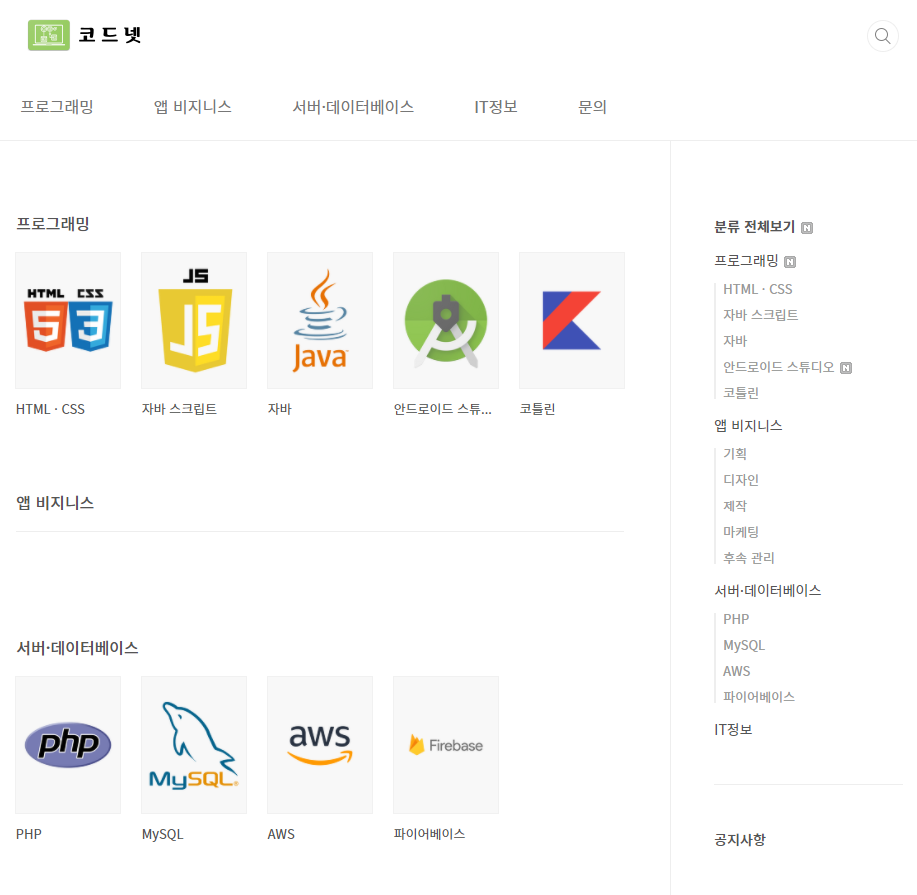Open the search magnifier icon
Image resolution: width=917 pixels, height=895 pixels.
point(882,36)
